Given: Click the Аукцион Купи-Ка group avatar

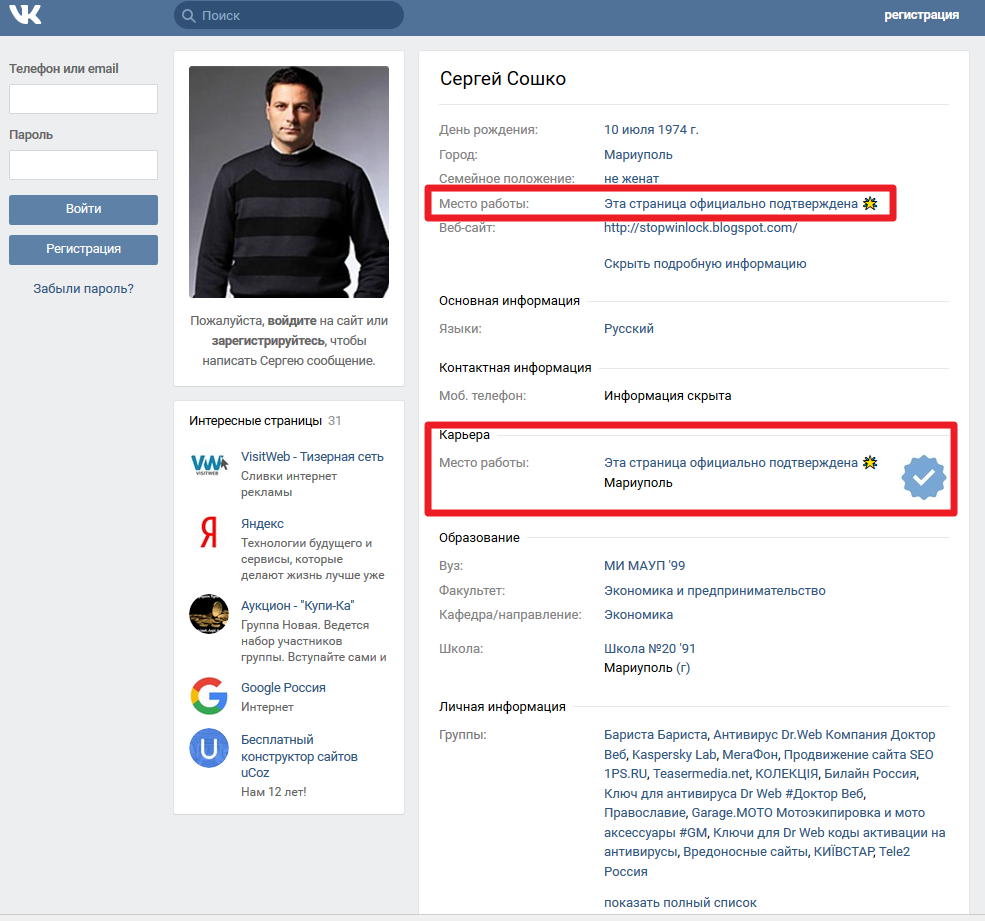Looking at the screenshot, I should coord(209,614).
